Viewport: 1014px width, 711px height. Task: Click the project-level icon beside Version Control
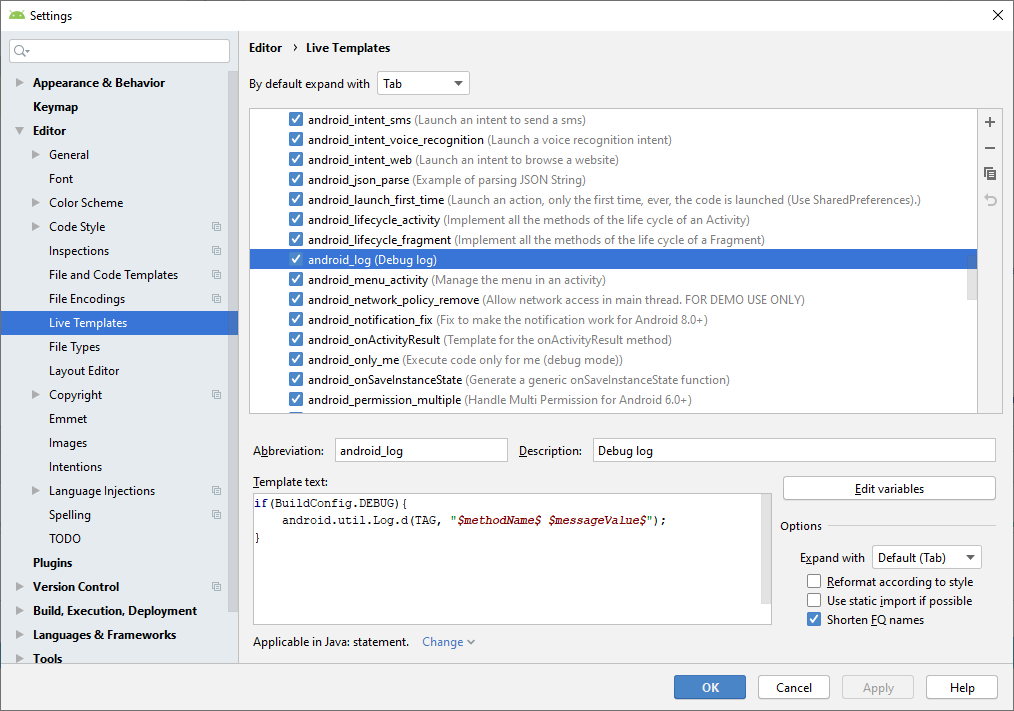point(216,587)
